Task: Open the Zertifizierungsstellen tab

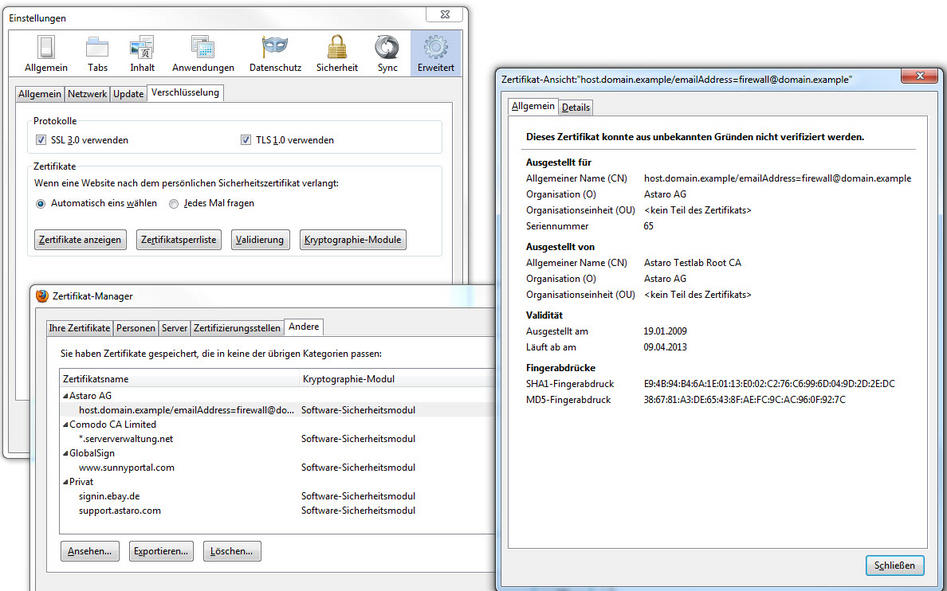Action: (x=237, y=328)
